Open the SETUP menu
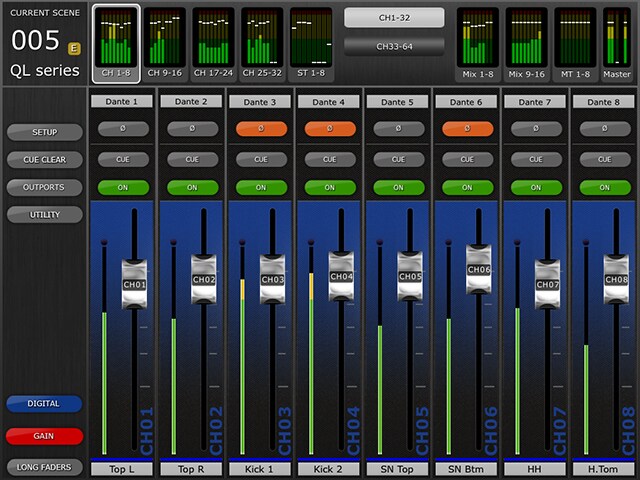 (x=44, y=132)
